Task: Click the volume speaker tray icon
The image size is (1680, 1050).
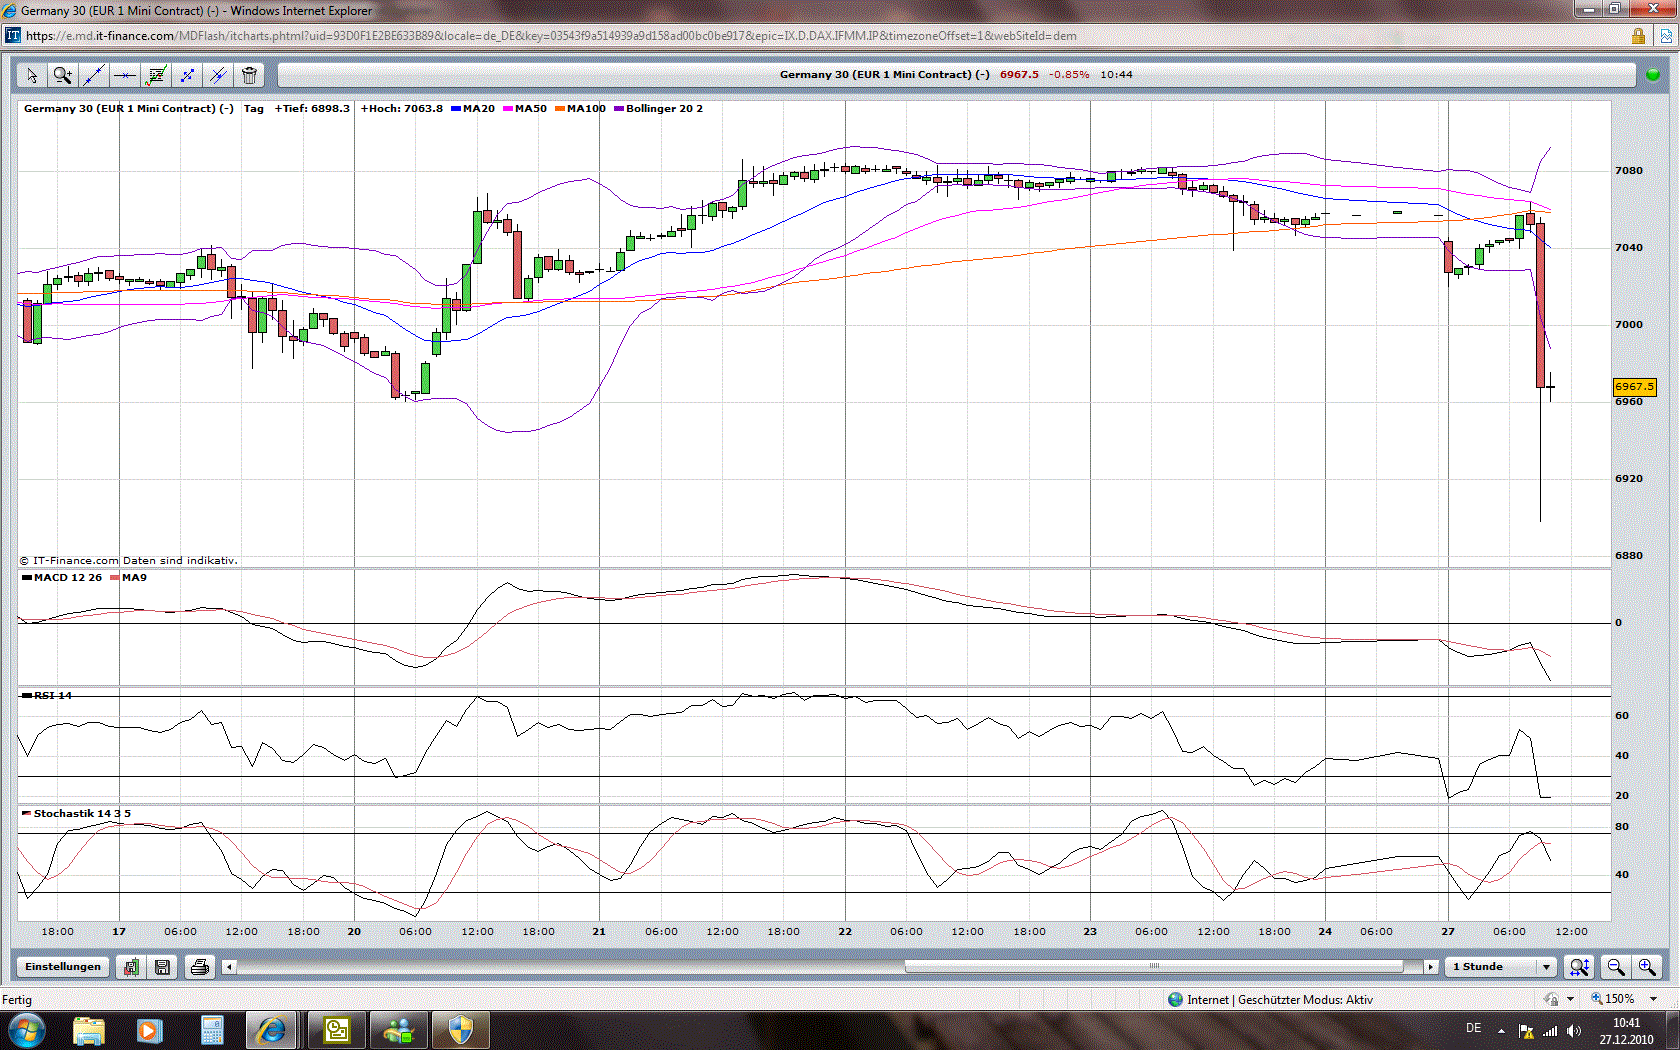Action: tap(1574, 1031)
